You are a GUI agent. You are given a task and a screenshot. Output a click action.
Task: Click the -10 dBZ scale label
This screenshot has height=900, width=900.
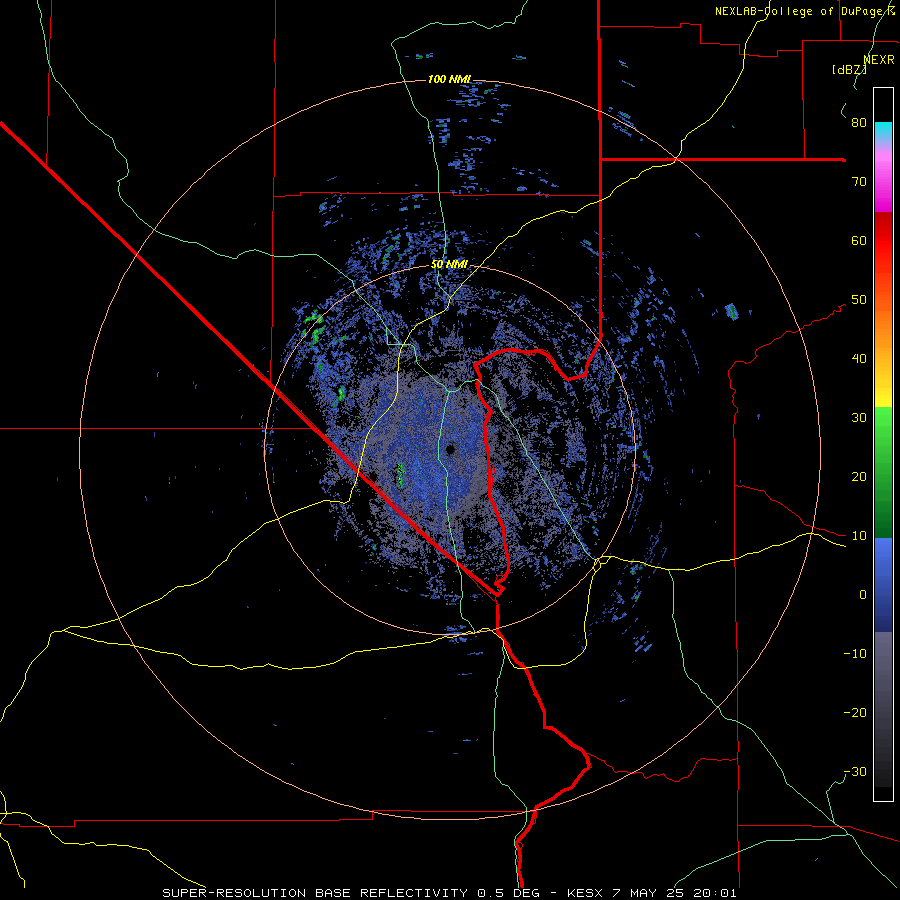click(x=855, y=654)
